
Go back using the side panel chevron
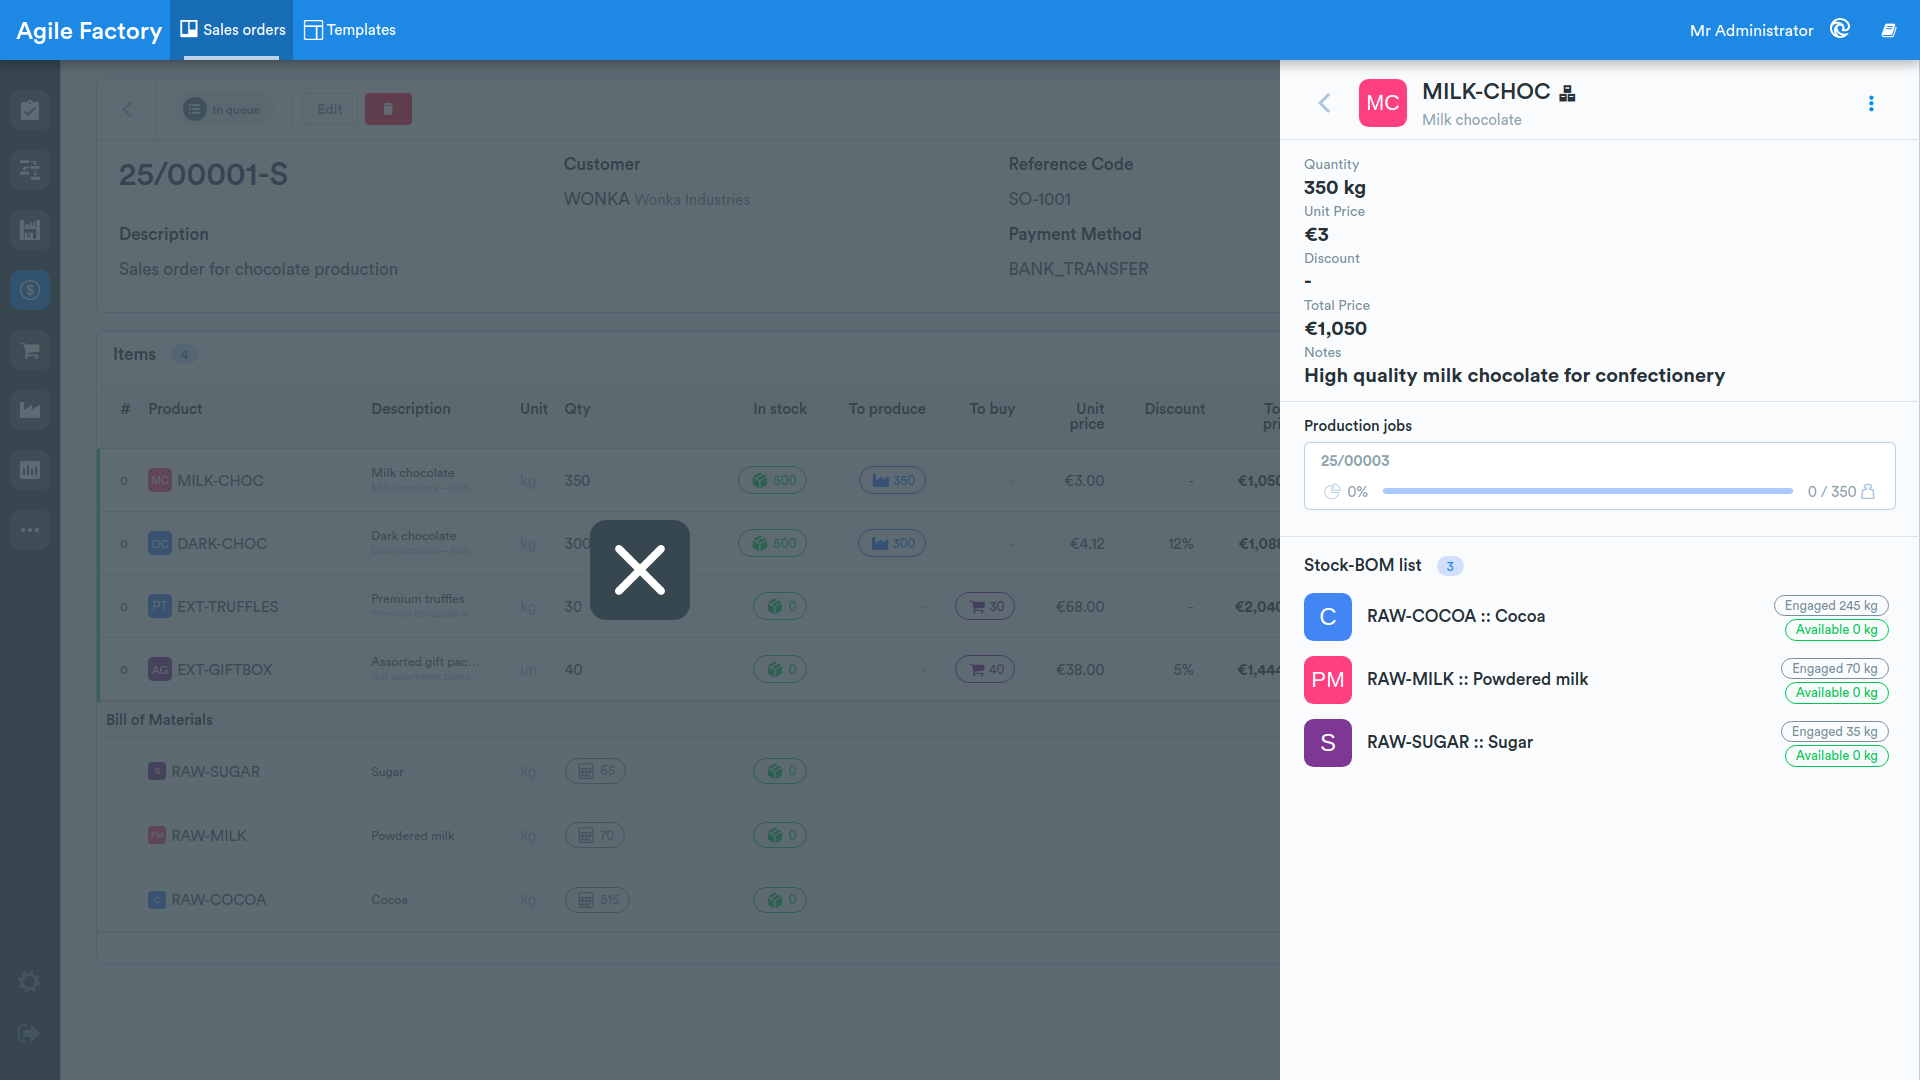1324,103
